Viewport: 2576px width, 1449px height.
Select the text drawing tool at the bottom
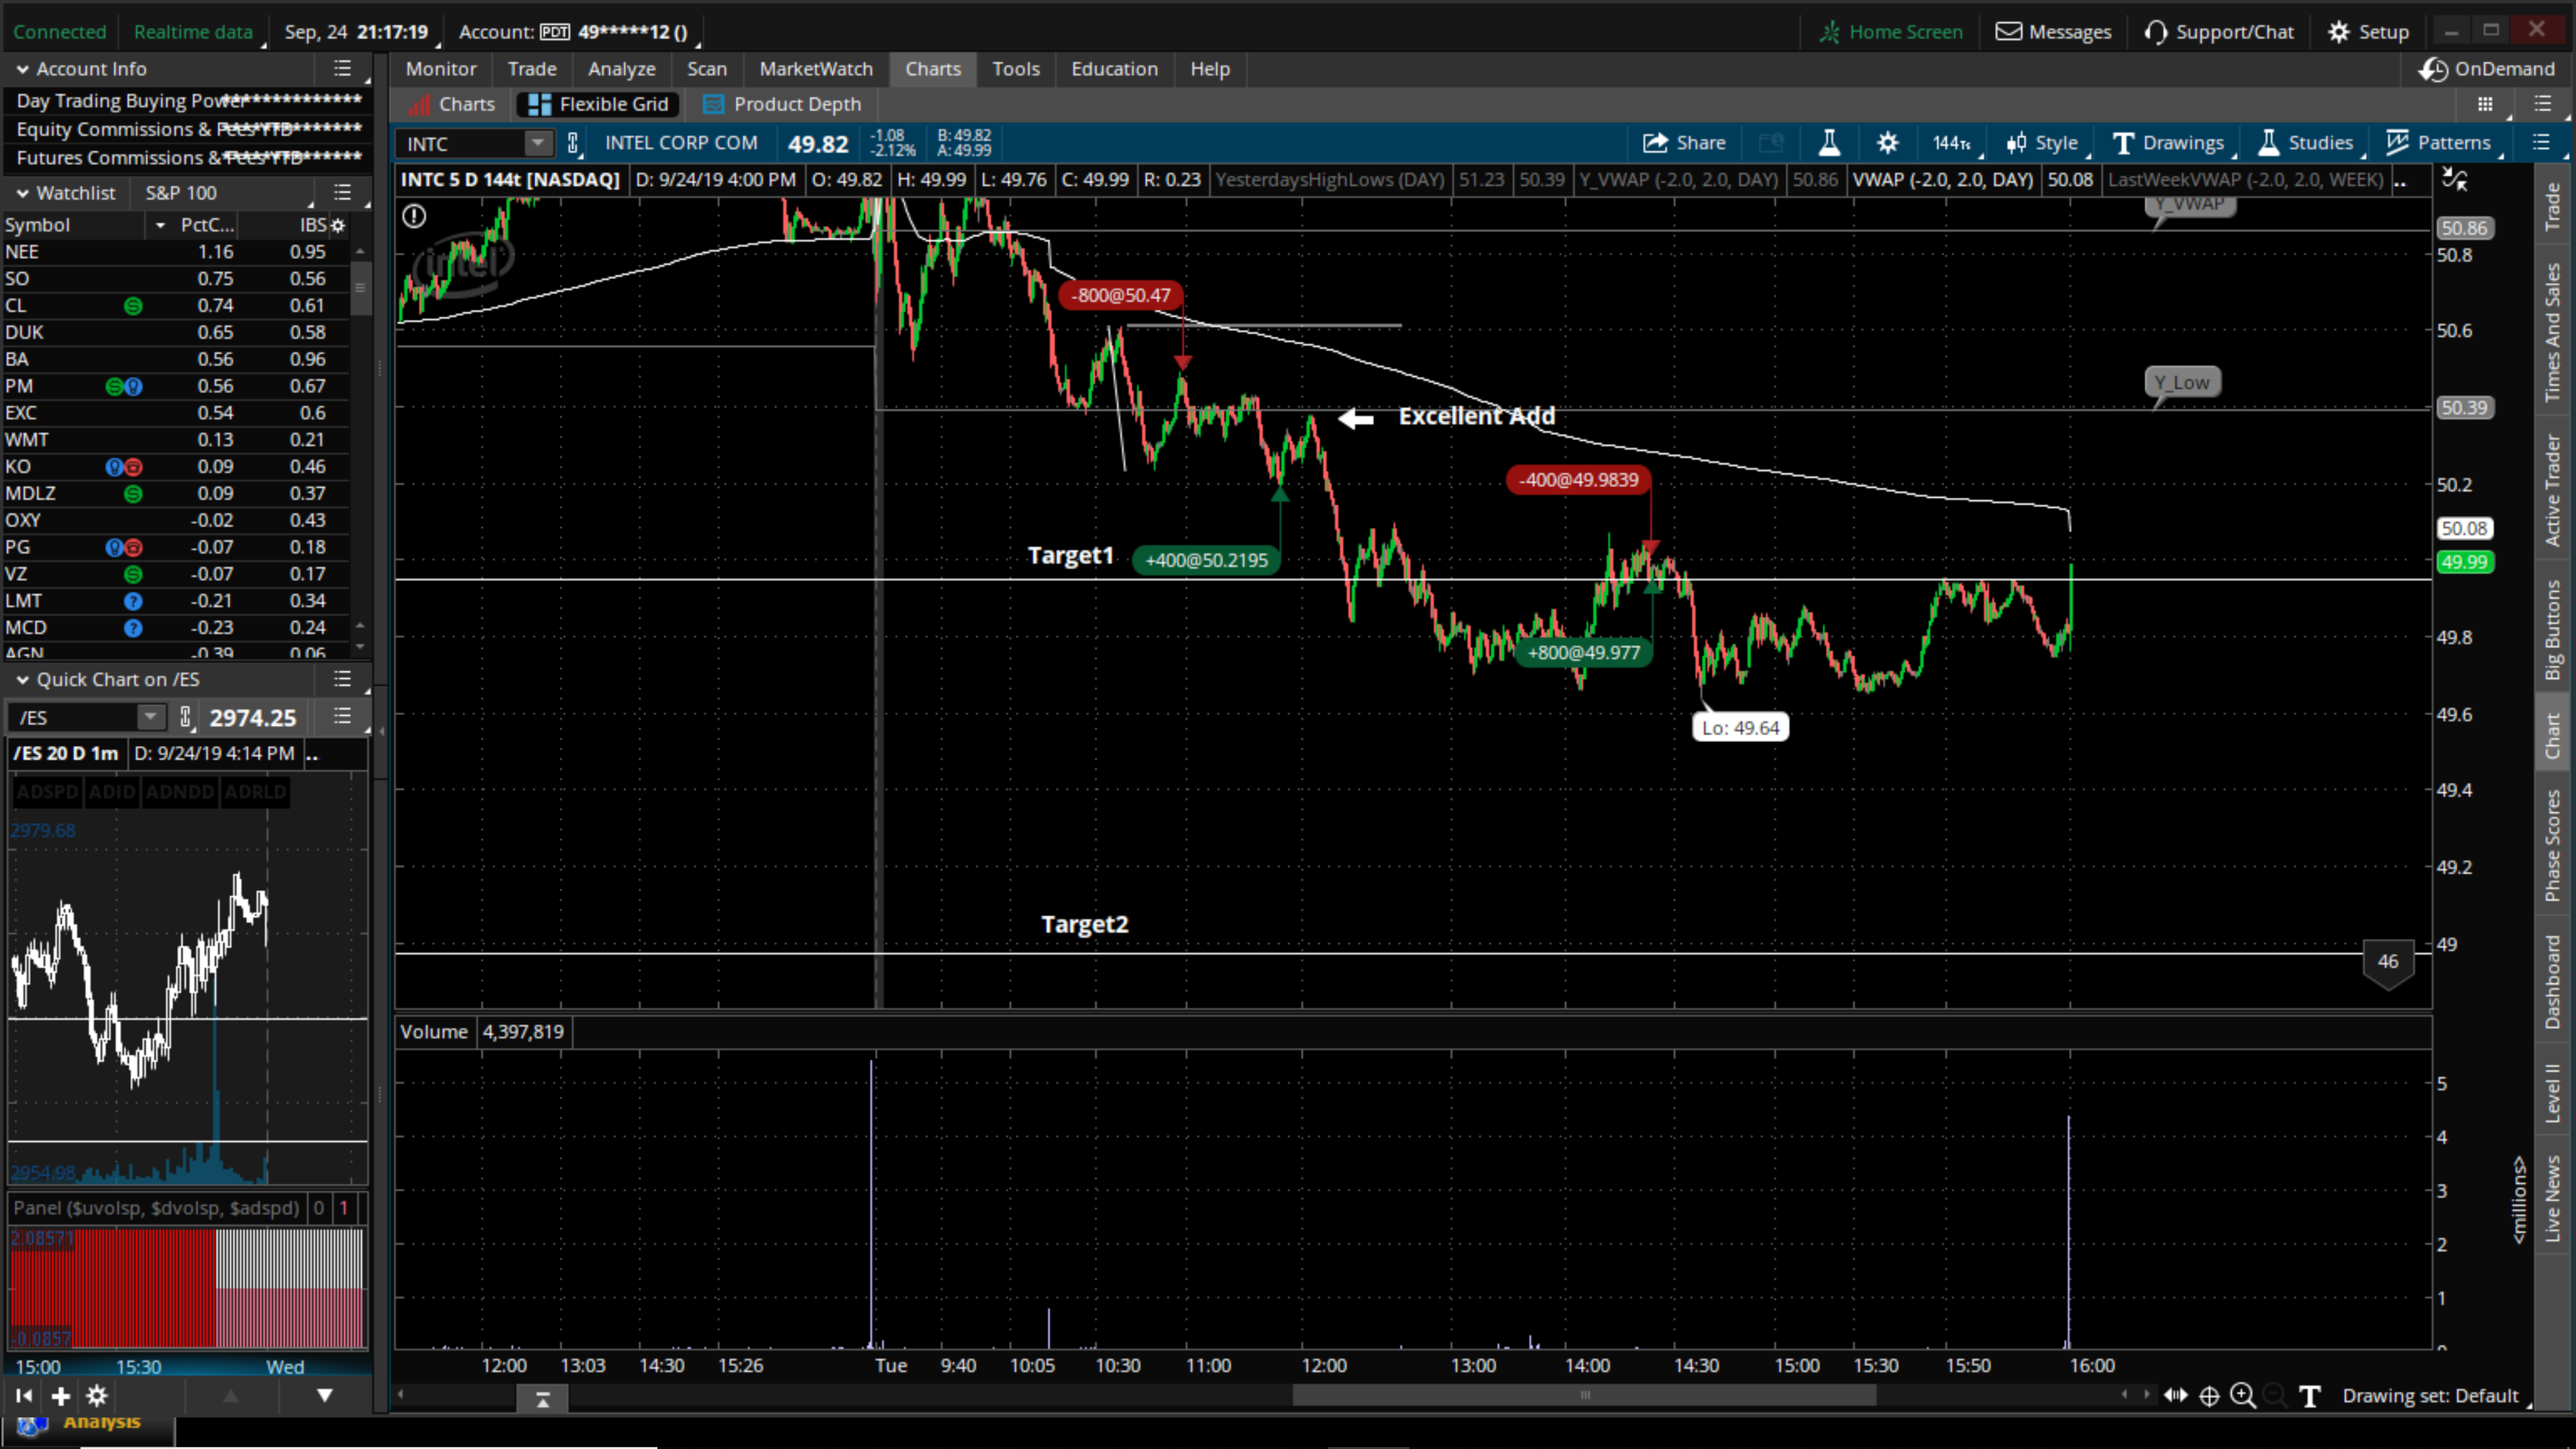[2309, 1396]
